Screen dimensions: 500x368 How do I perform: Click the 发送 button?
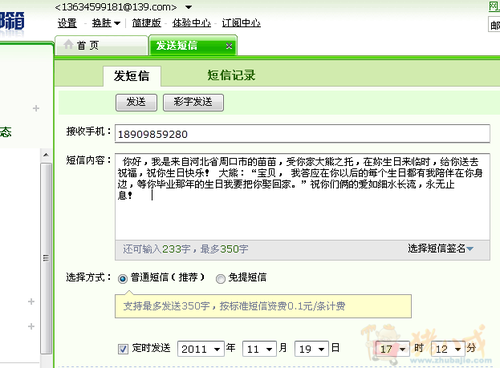(x=136, y=102)
